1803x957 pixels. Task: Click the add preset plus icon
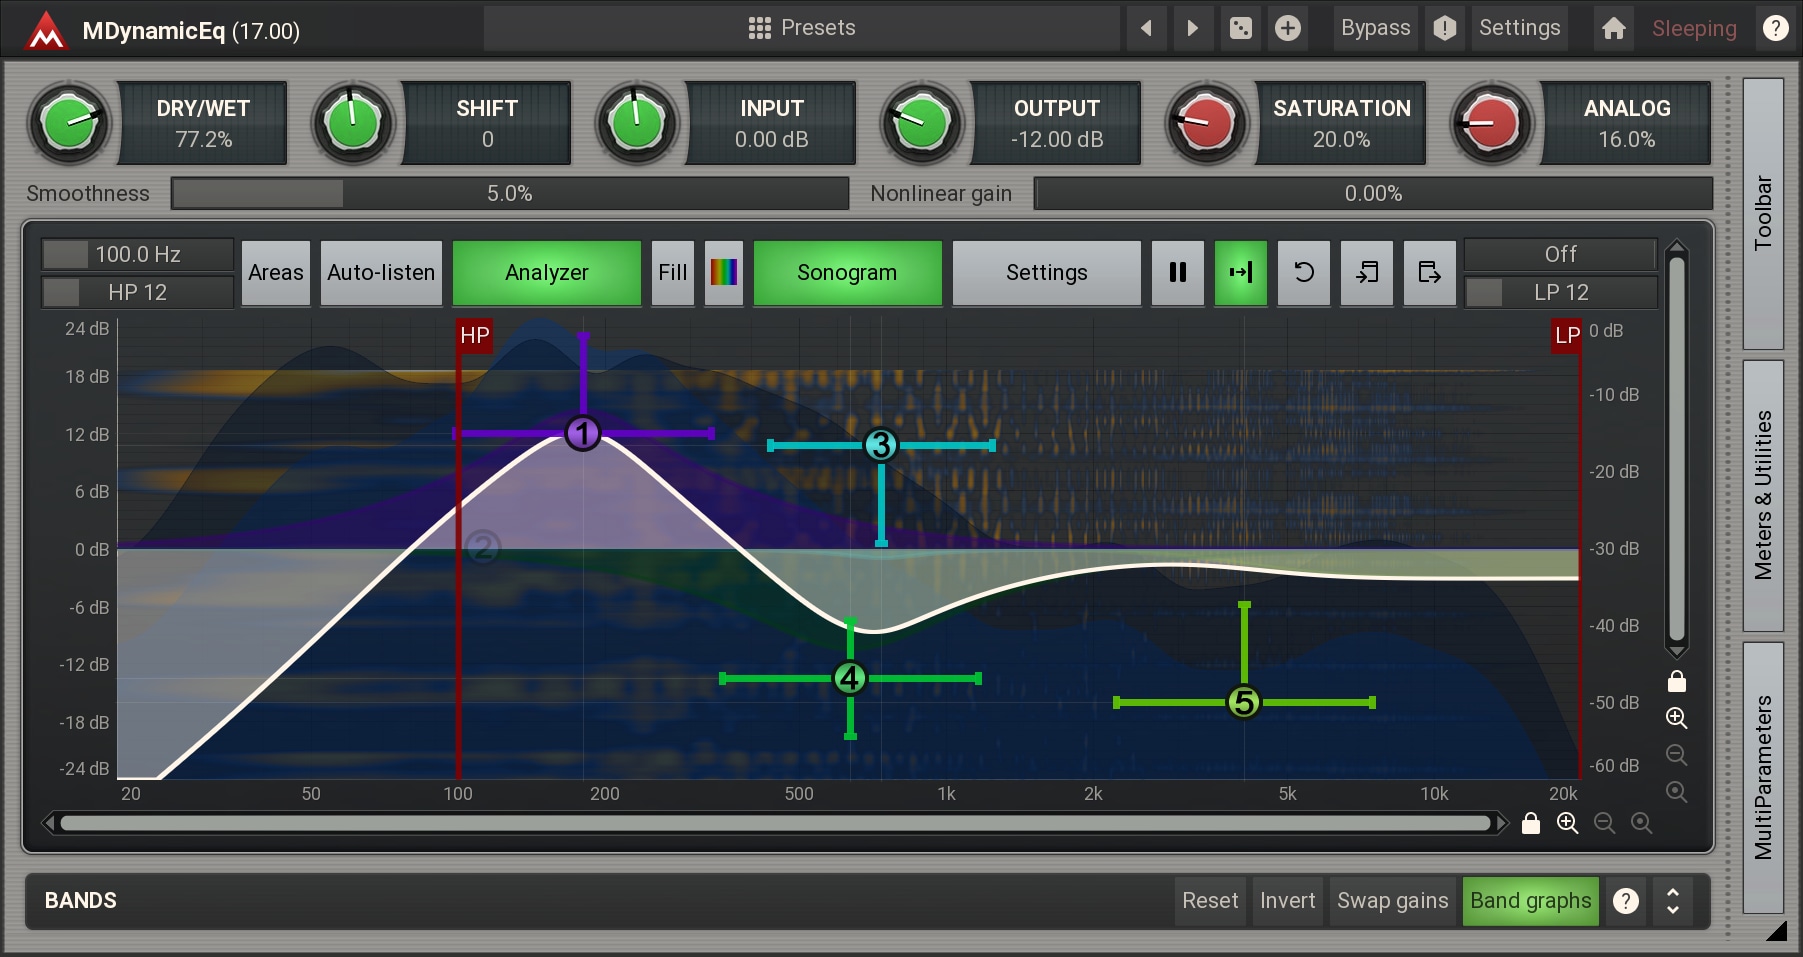[1288, 28]
